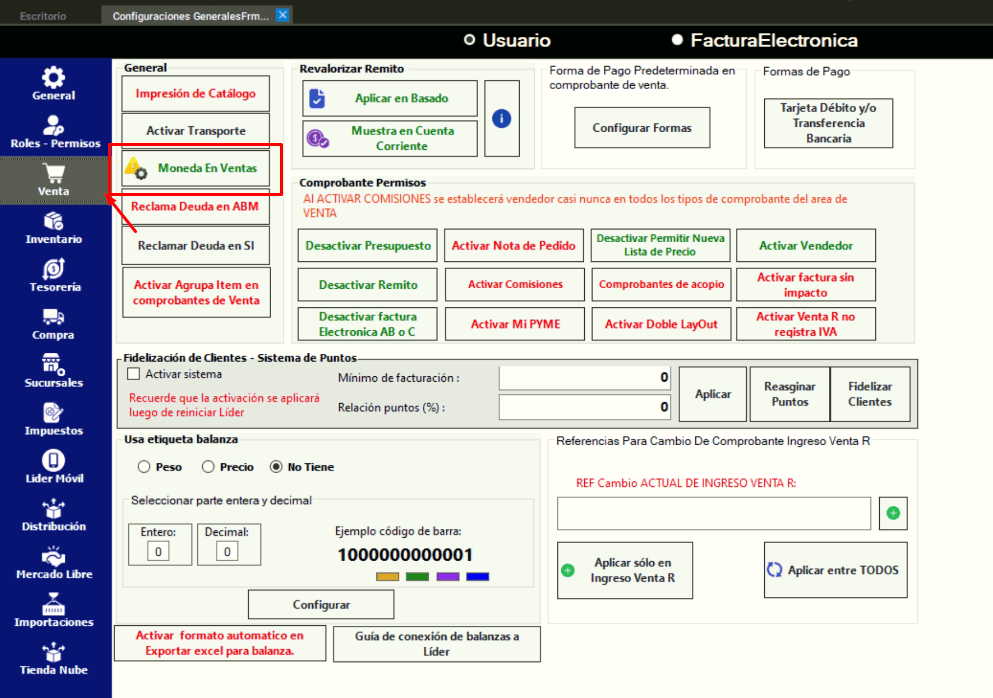
Task: Enable the Activar sistema checkbox
Action: [x=134, y=374]
